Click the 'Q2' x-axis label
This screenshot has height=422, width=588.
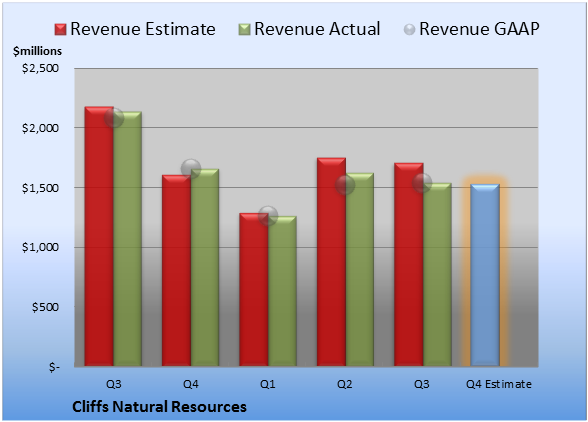[x=345, y=384]
